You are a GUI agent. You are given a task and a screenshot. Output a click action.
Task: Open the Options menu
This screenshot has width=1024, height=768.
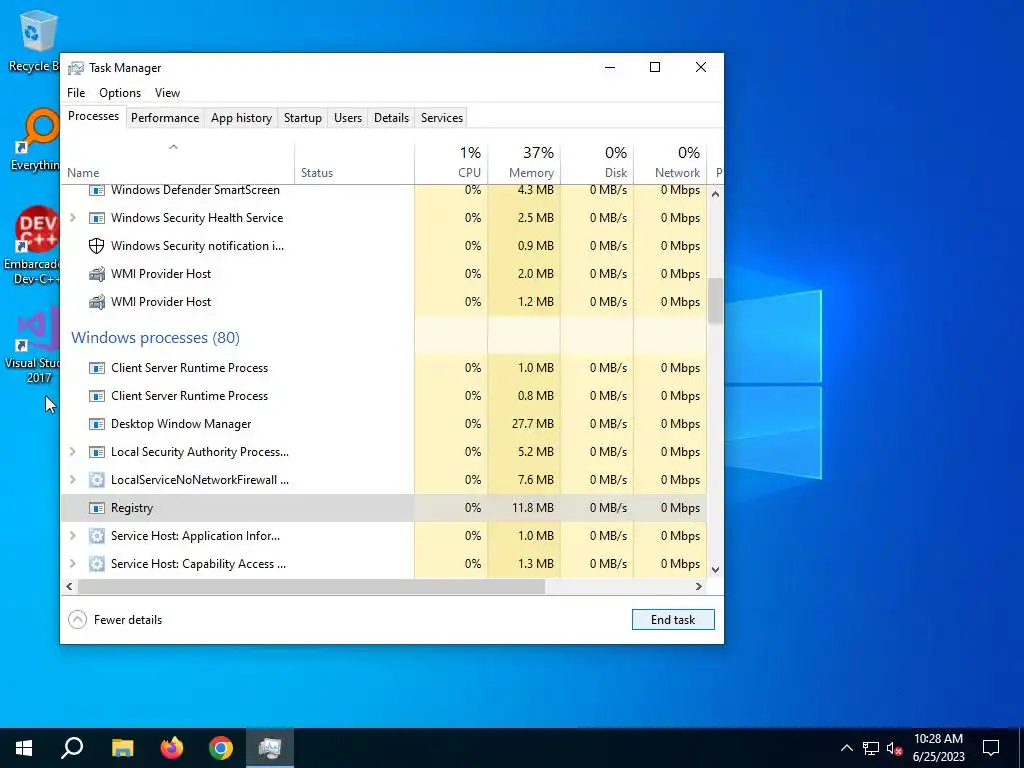120,93
